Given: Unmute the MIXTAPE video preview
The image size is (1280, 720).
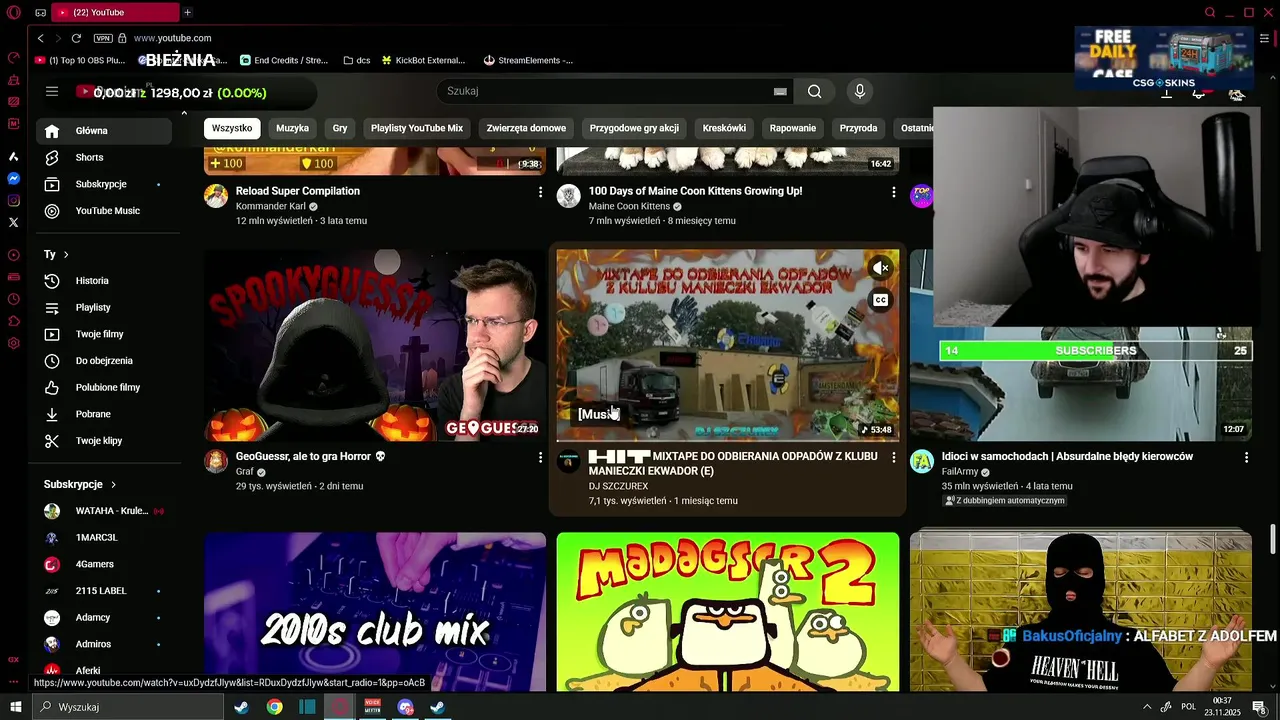Looking at the screenshot, I should 880,268.
